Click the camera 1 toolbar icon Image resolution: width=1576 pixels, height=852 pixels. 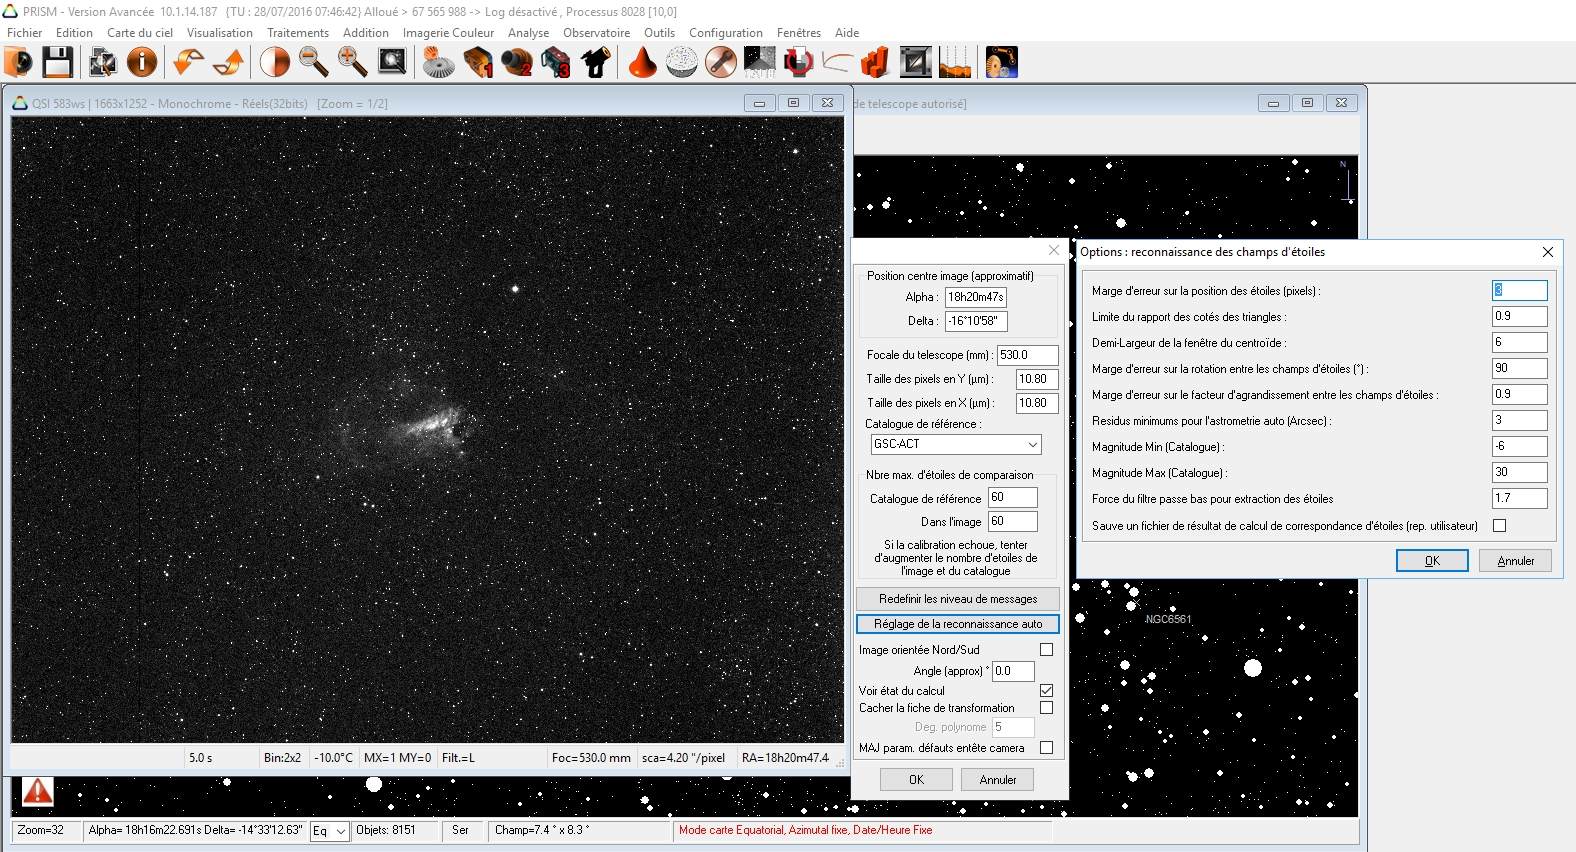click(478, 62)
